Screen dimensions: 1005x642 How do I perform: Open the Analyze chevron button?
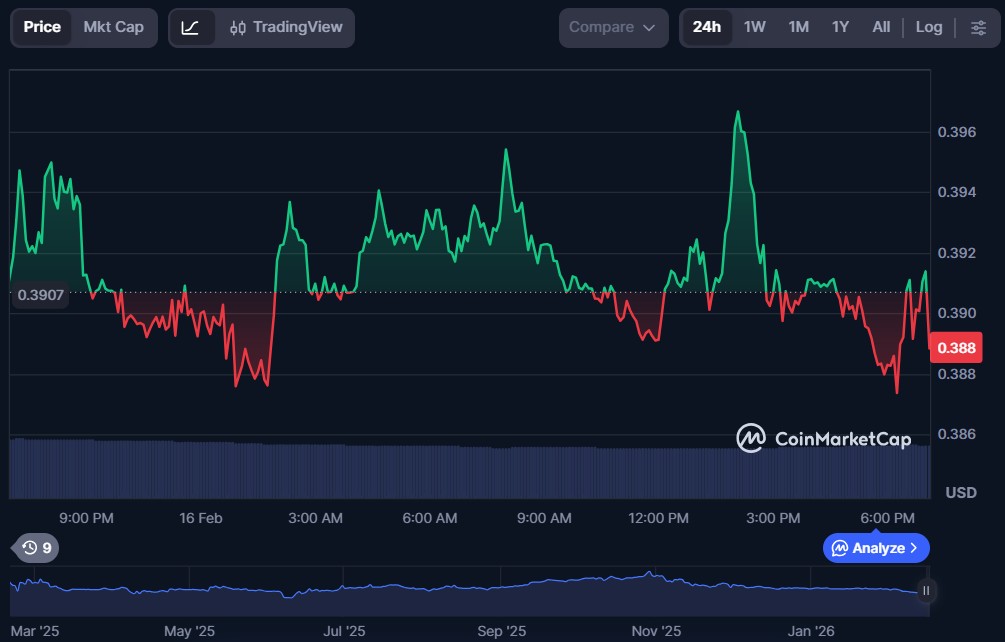876,548
